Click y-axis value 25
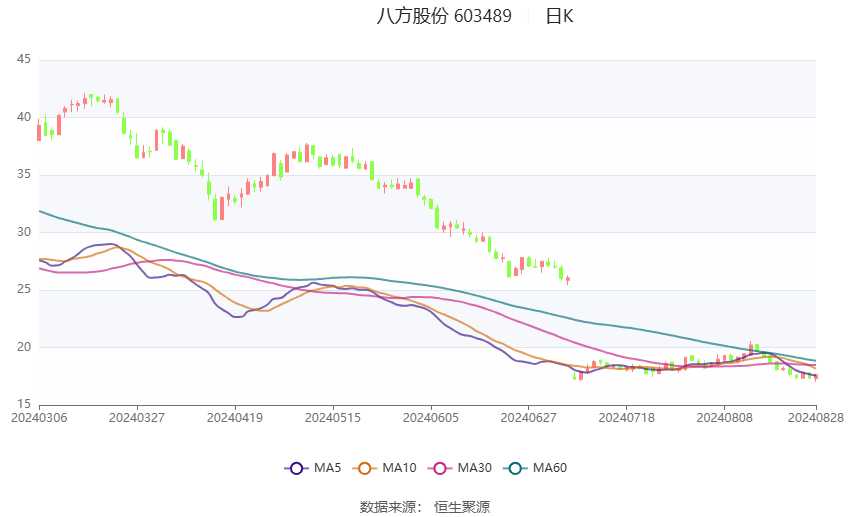This screenshot has width=850, height=517. tap(24, 289)
